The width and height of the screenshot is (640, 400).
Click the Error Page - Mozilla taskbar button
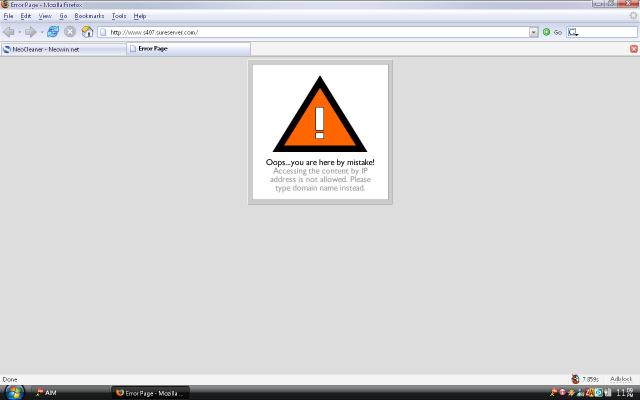coord(151,393)
